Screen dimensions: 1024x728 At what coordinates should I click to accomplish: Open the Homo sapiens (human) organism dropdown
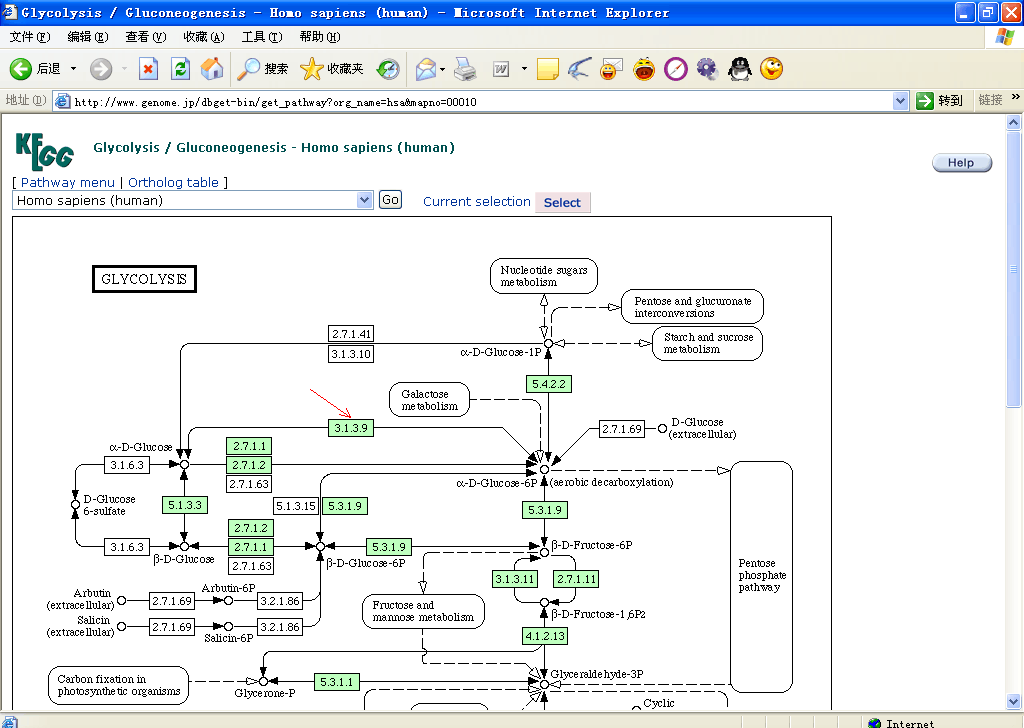pos(364,200)
